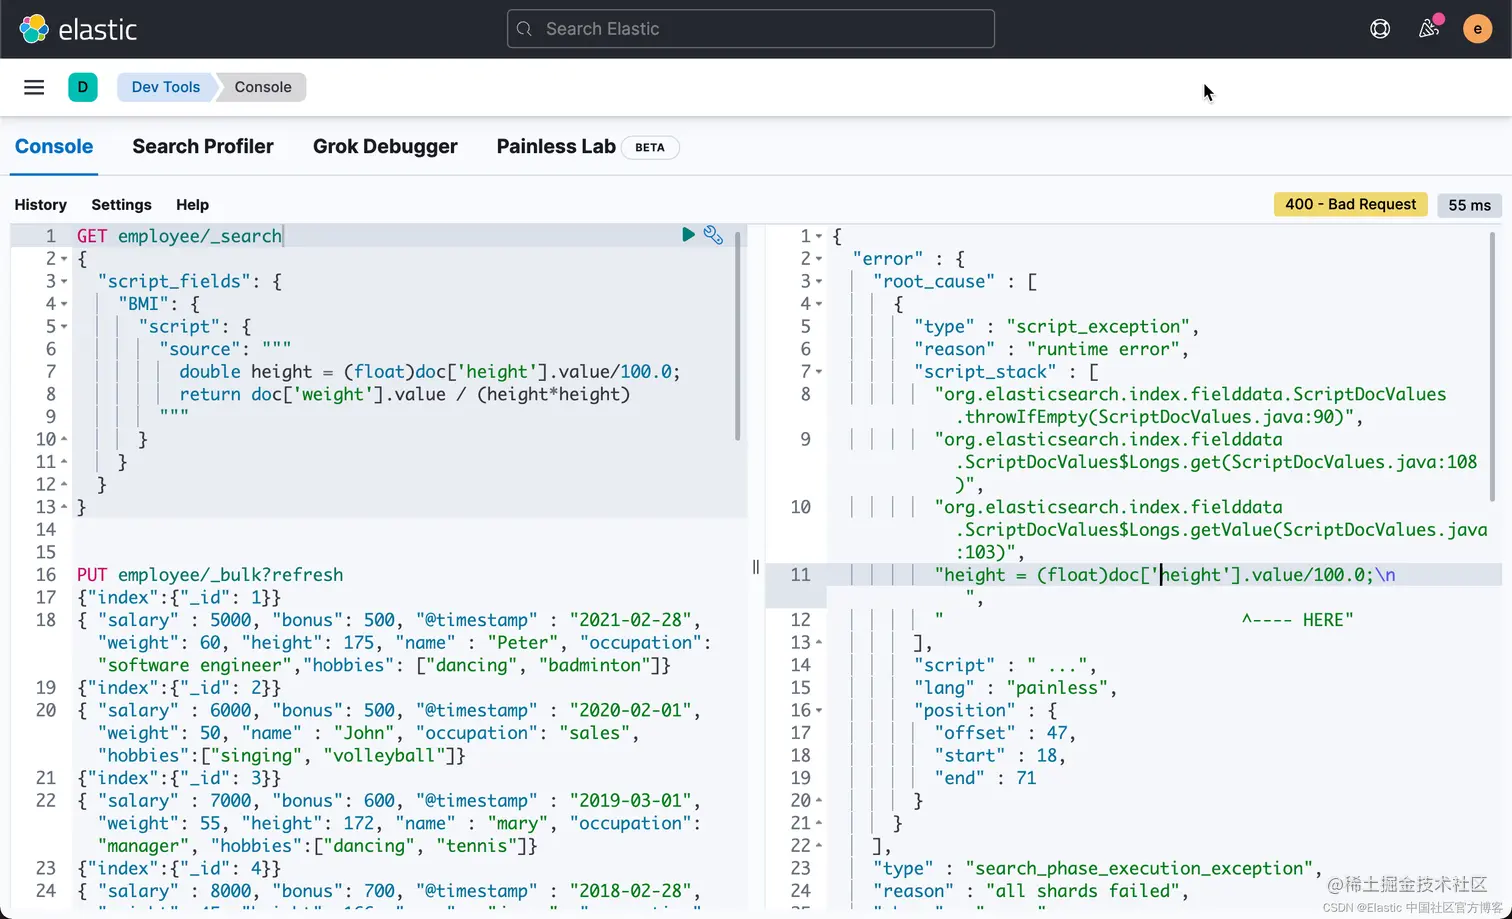Open the wrench request options icon
This screenshot has height=919, width=1512.
(x=713, y=234)
